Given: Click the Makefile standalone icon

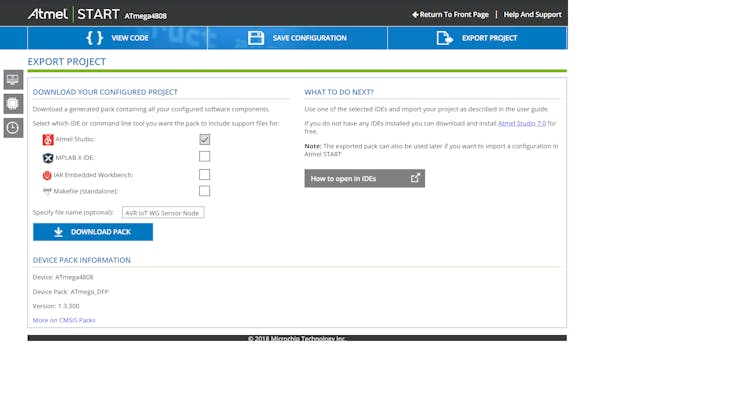Looking at the screenshot, I should tap(47, 191).
